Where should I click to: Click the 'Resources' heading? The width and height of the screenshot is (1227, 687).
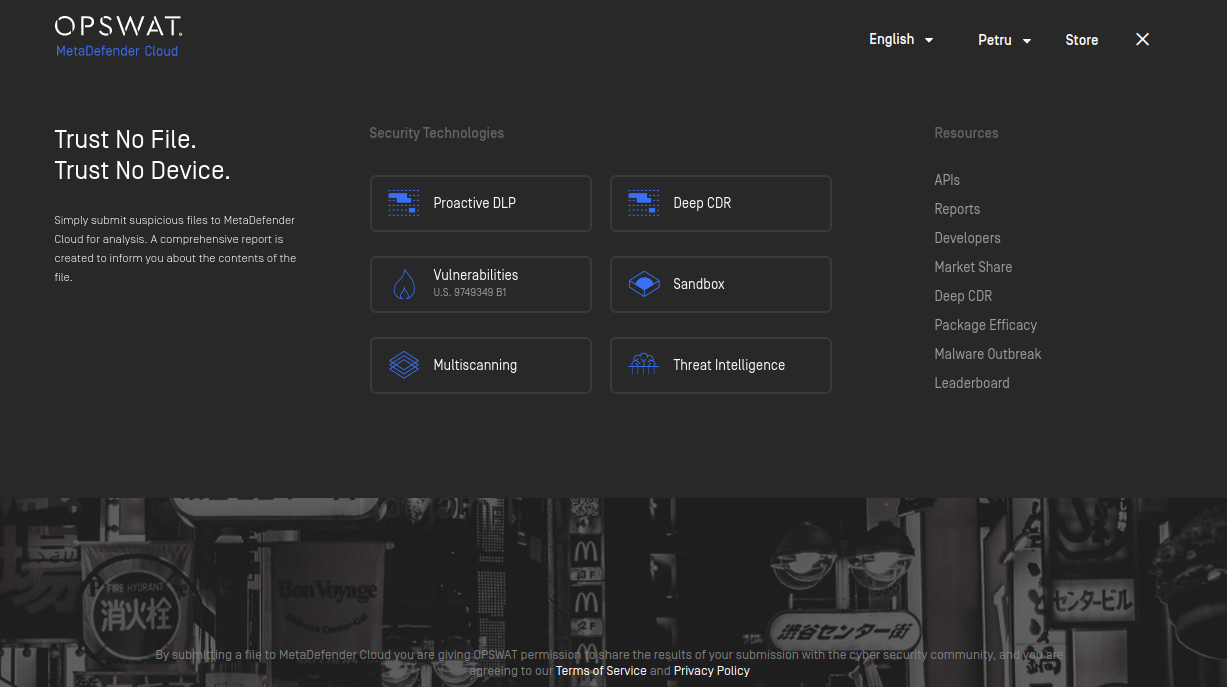(x=966, y=133)
